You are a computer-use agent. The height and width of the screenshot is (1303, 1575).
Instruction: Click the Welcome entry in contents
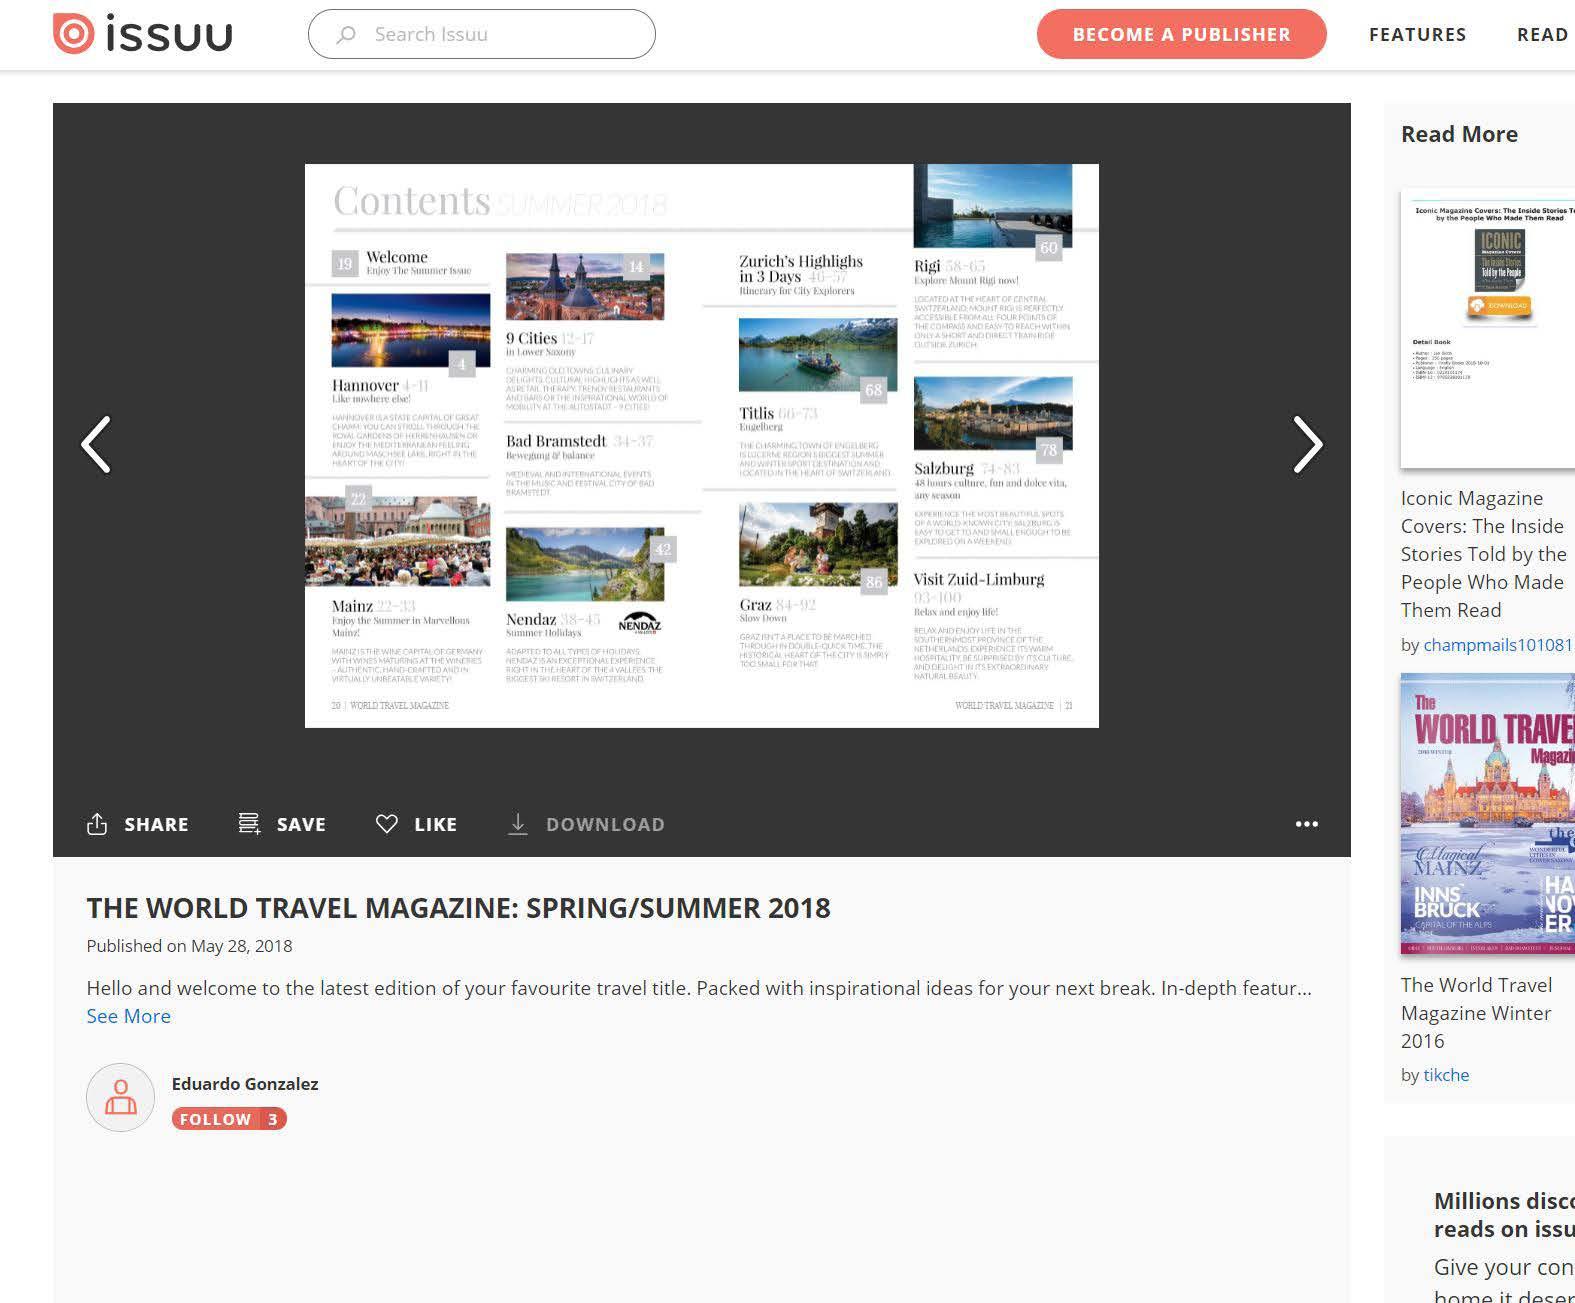[x=397, y=257]
